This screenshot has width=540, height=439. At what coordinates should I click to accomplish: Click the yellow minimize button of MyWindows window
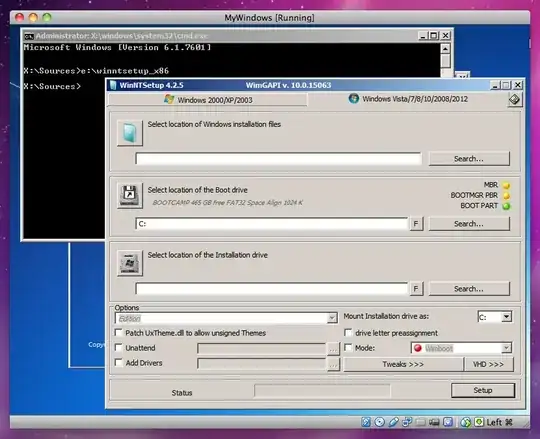coord(33,17)
